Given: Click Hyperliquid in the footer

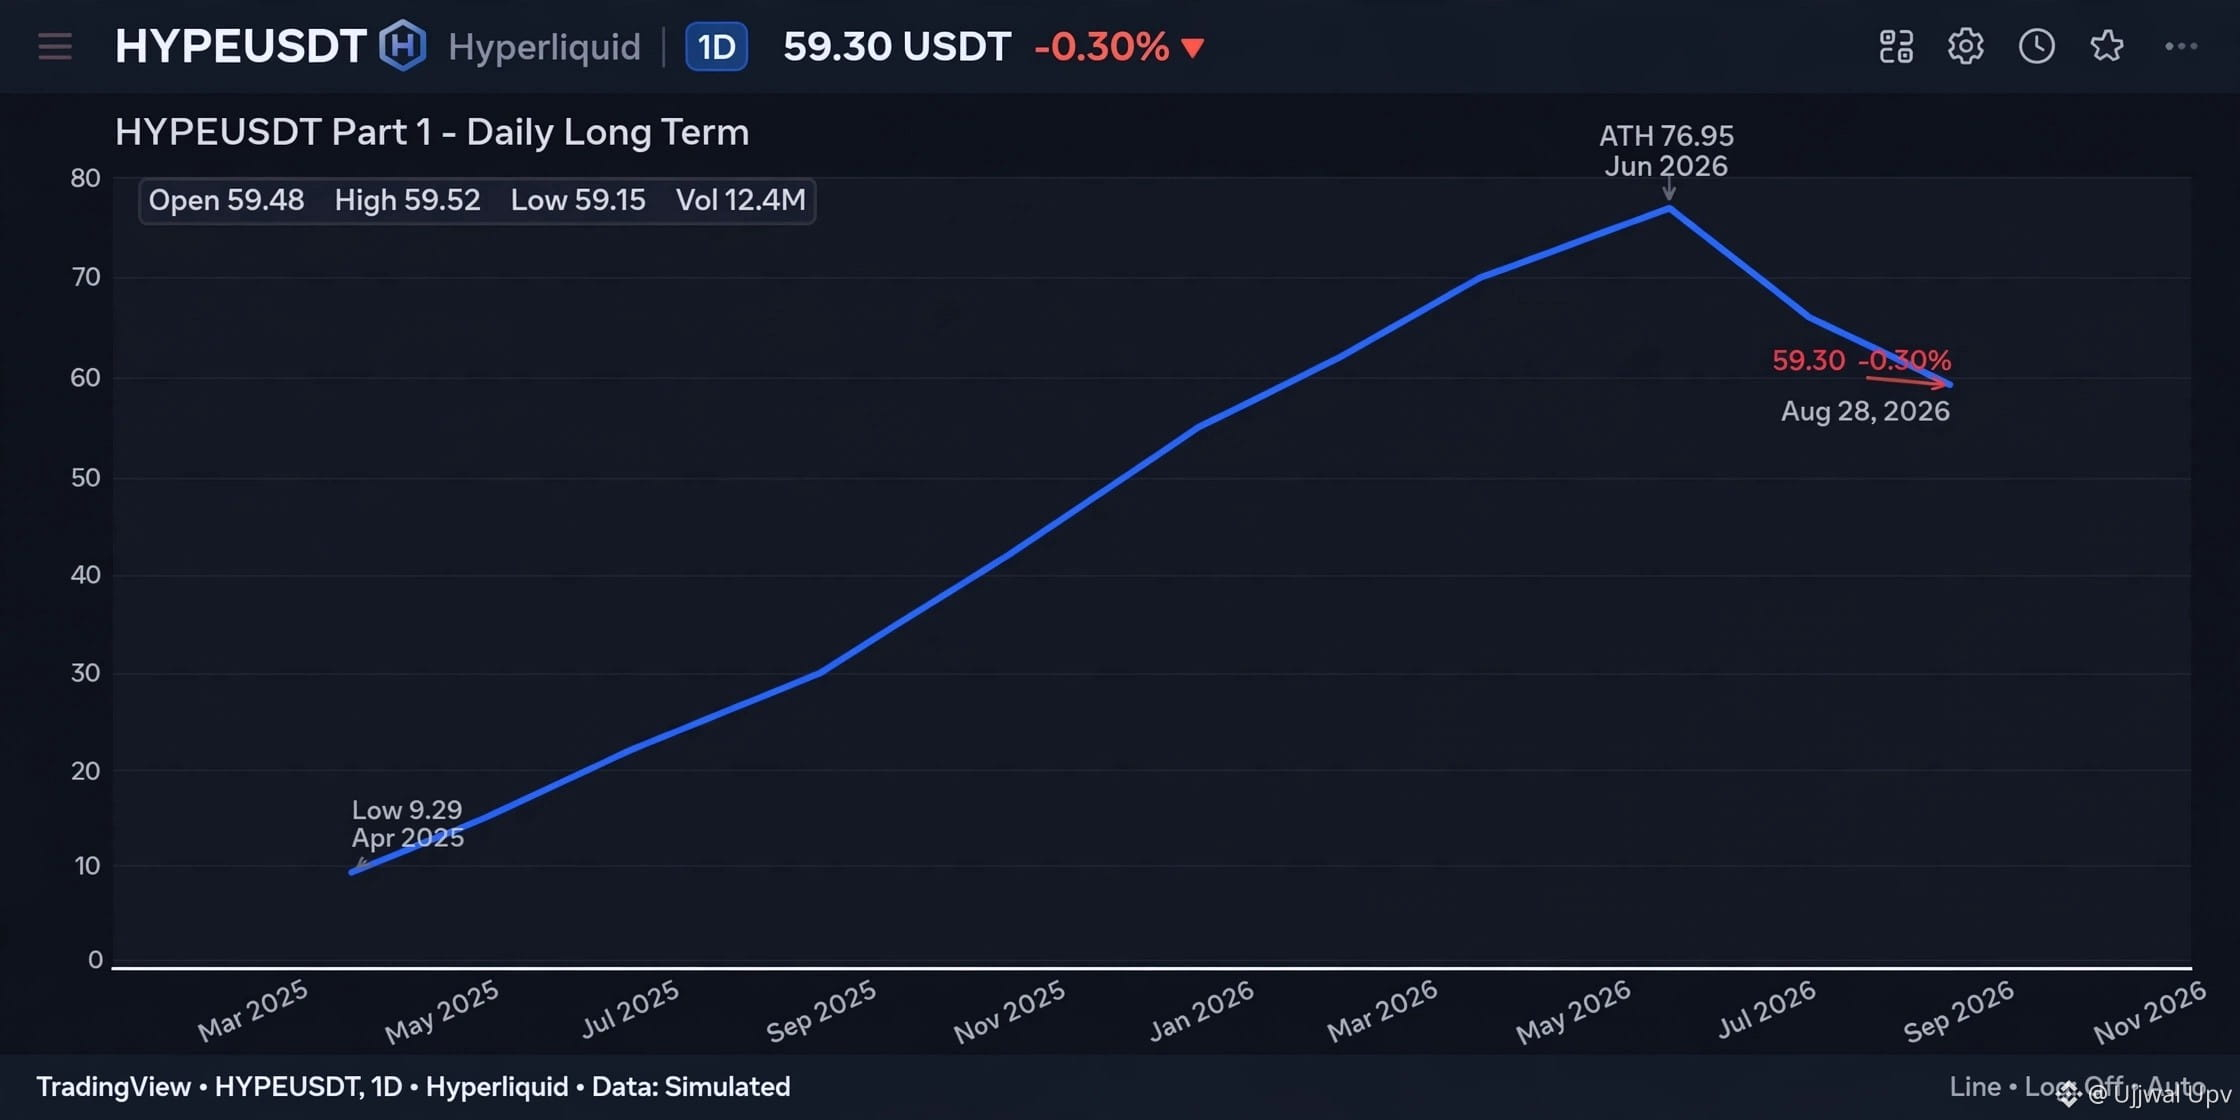Looking at the screenshot, I should tap(497, 1087).
